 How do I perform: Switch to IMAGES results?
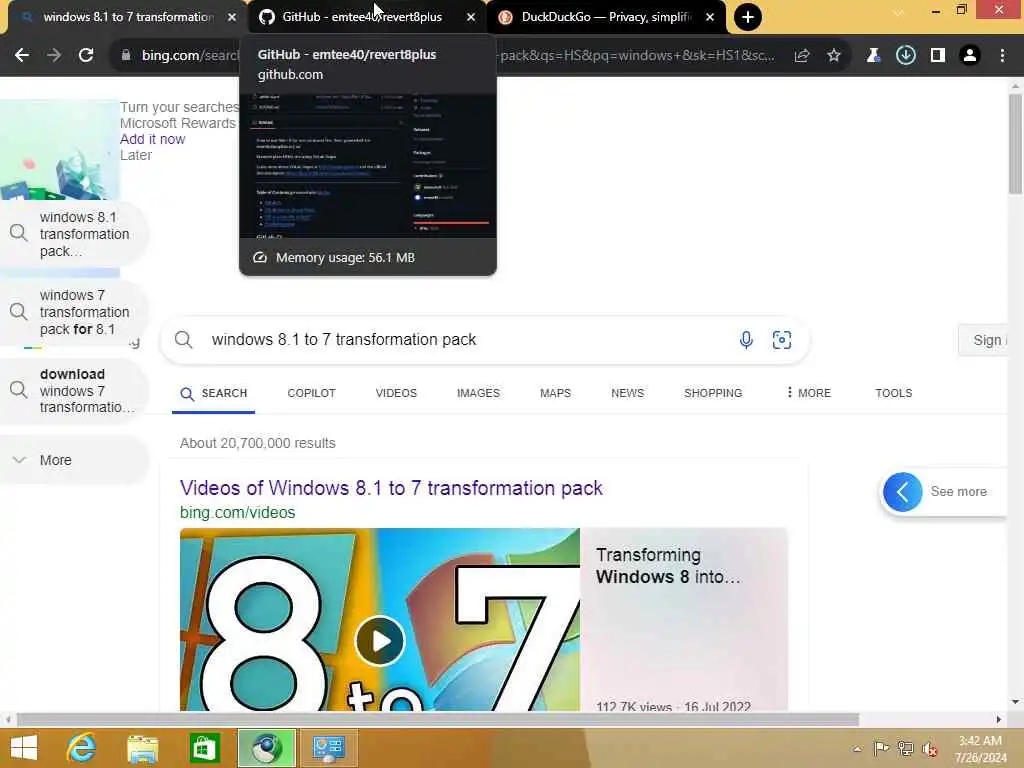point(478,393)
